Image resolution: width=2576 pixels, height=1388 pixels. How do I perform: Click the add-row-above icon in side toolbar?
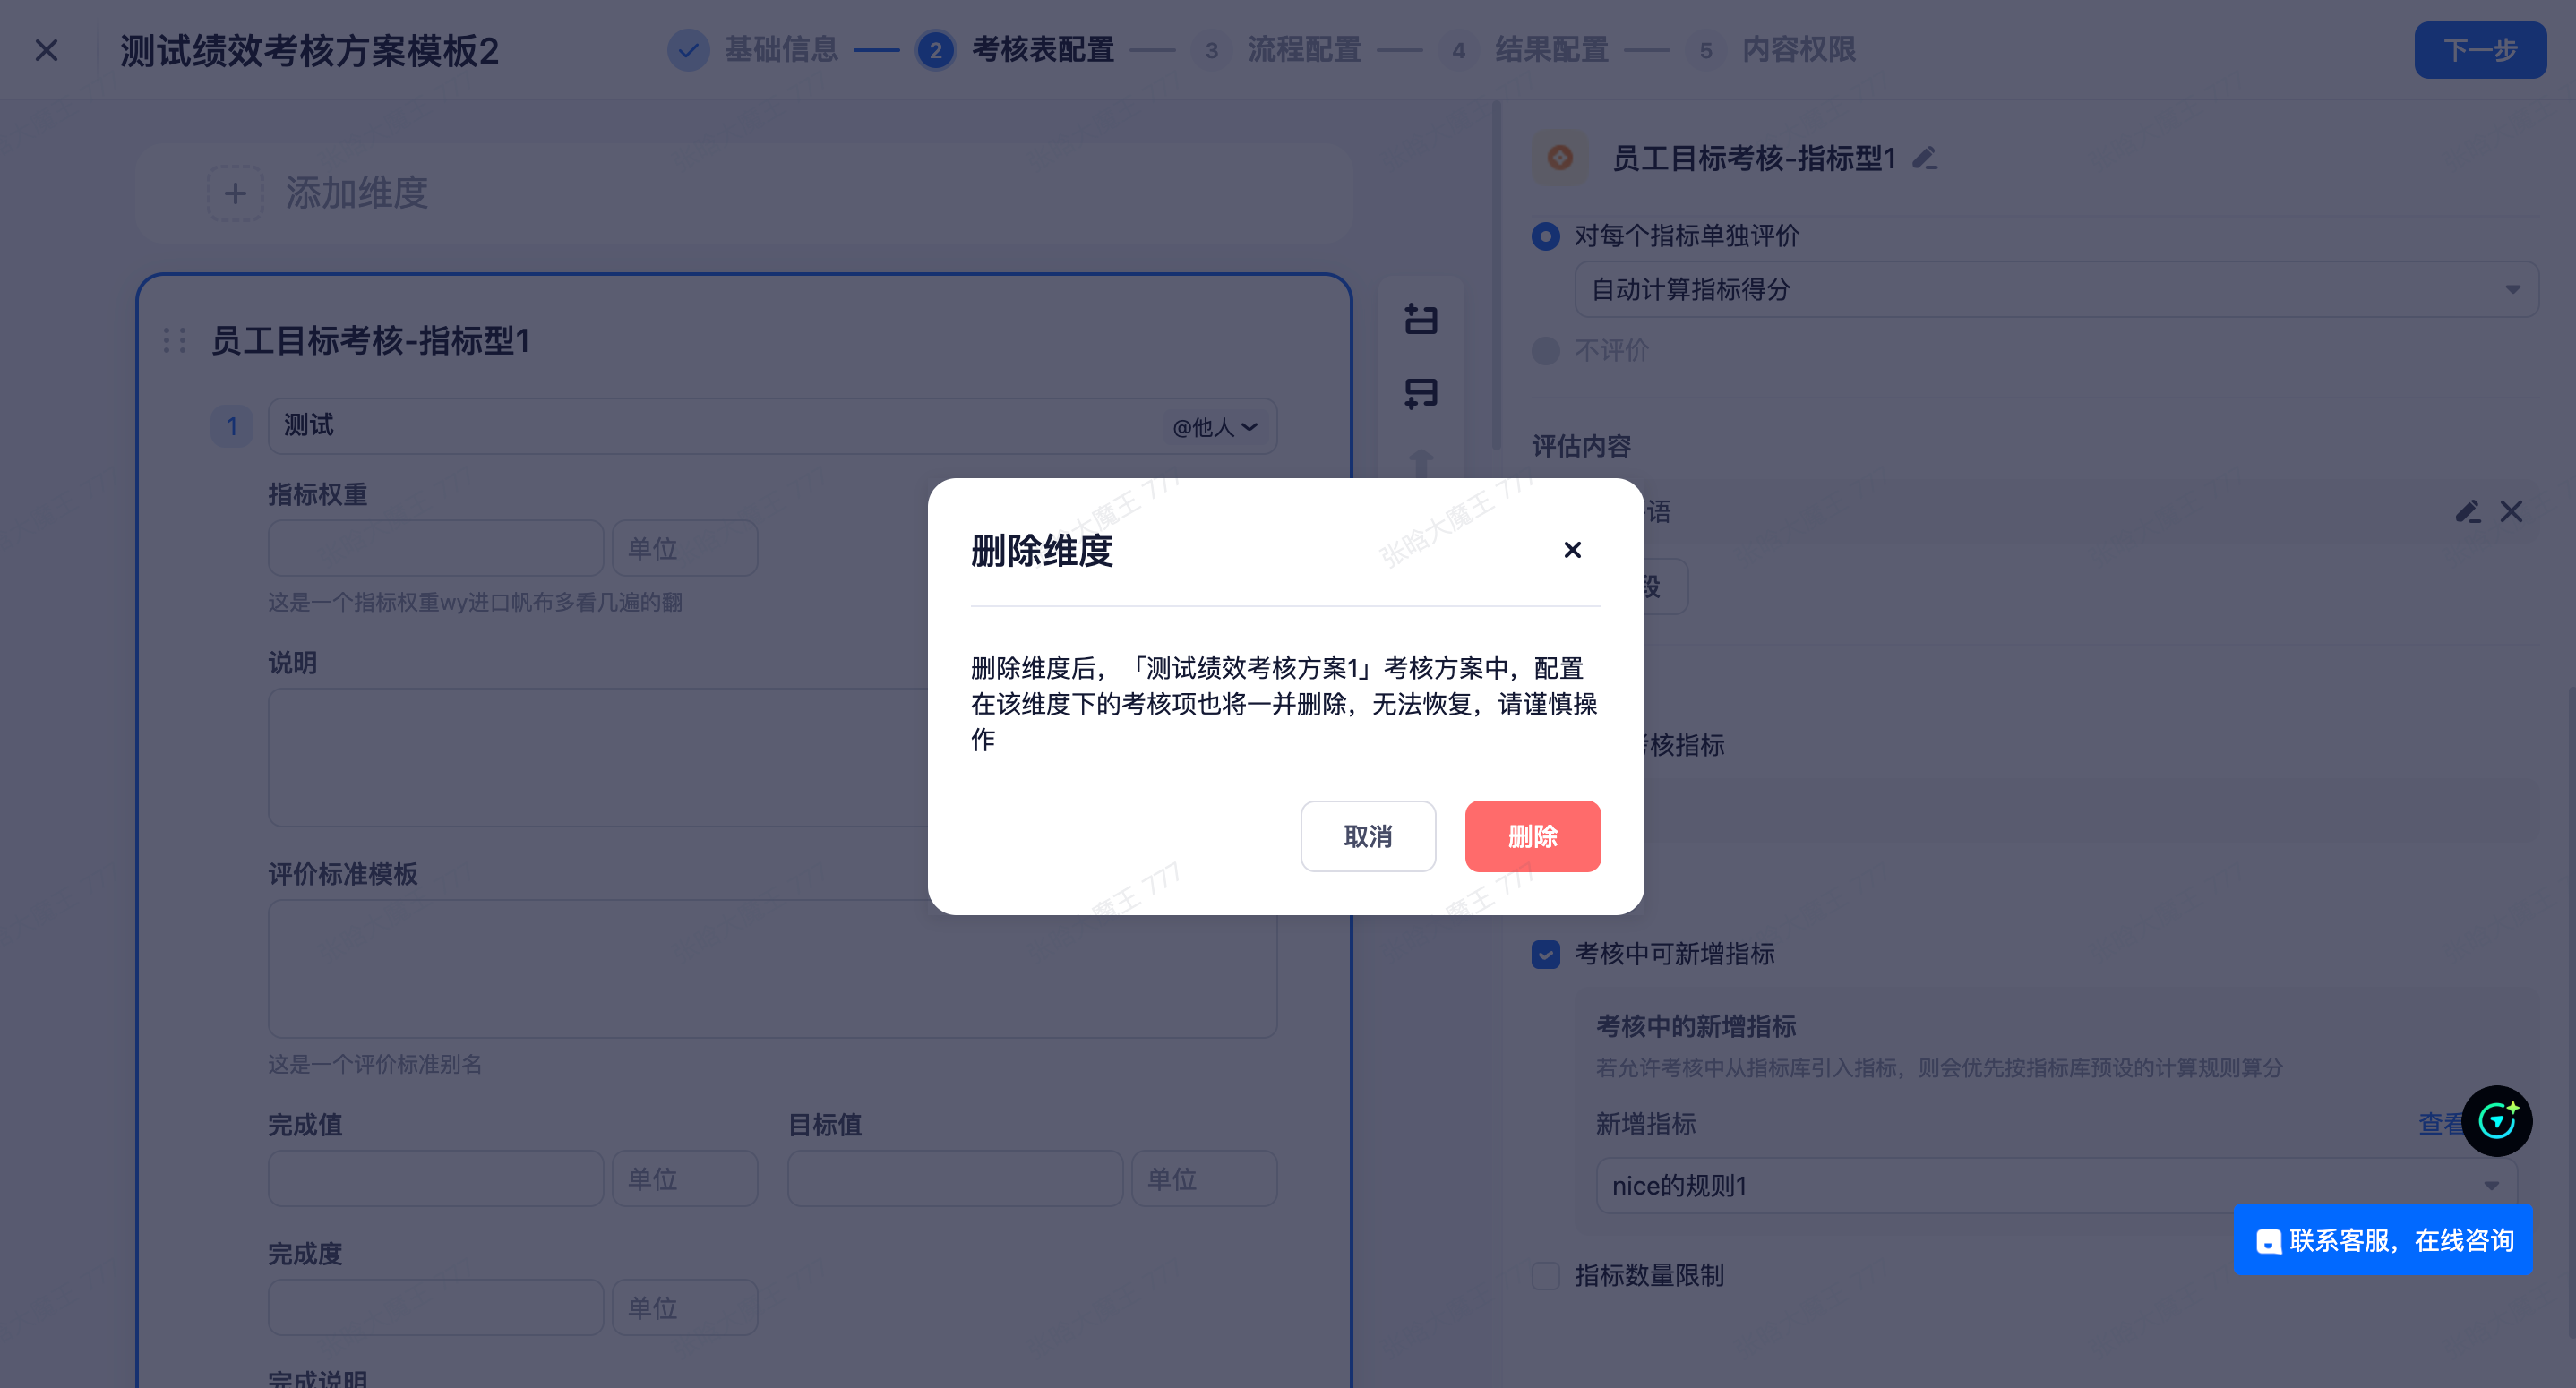click(1421, 319)
